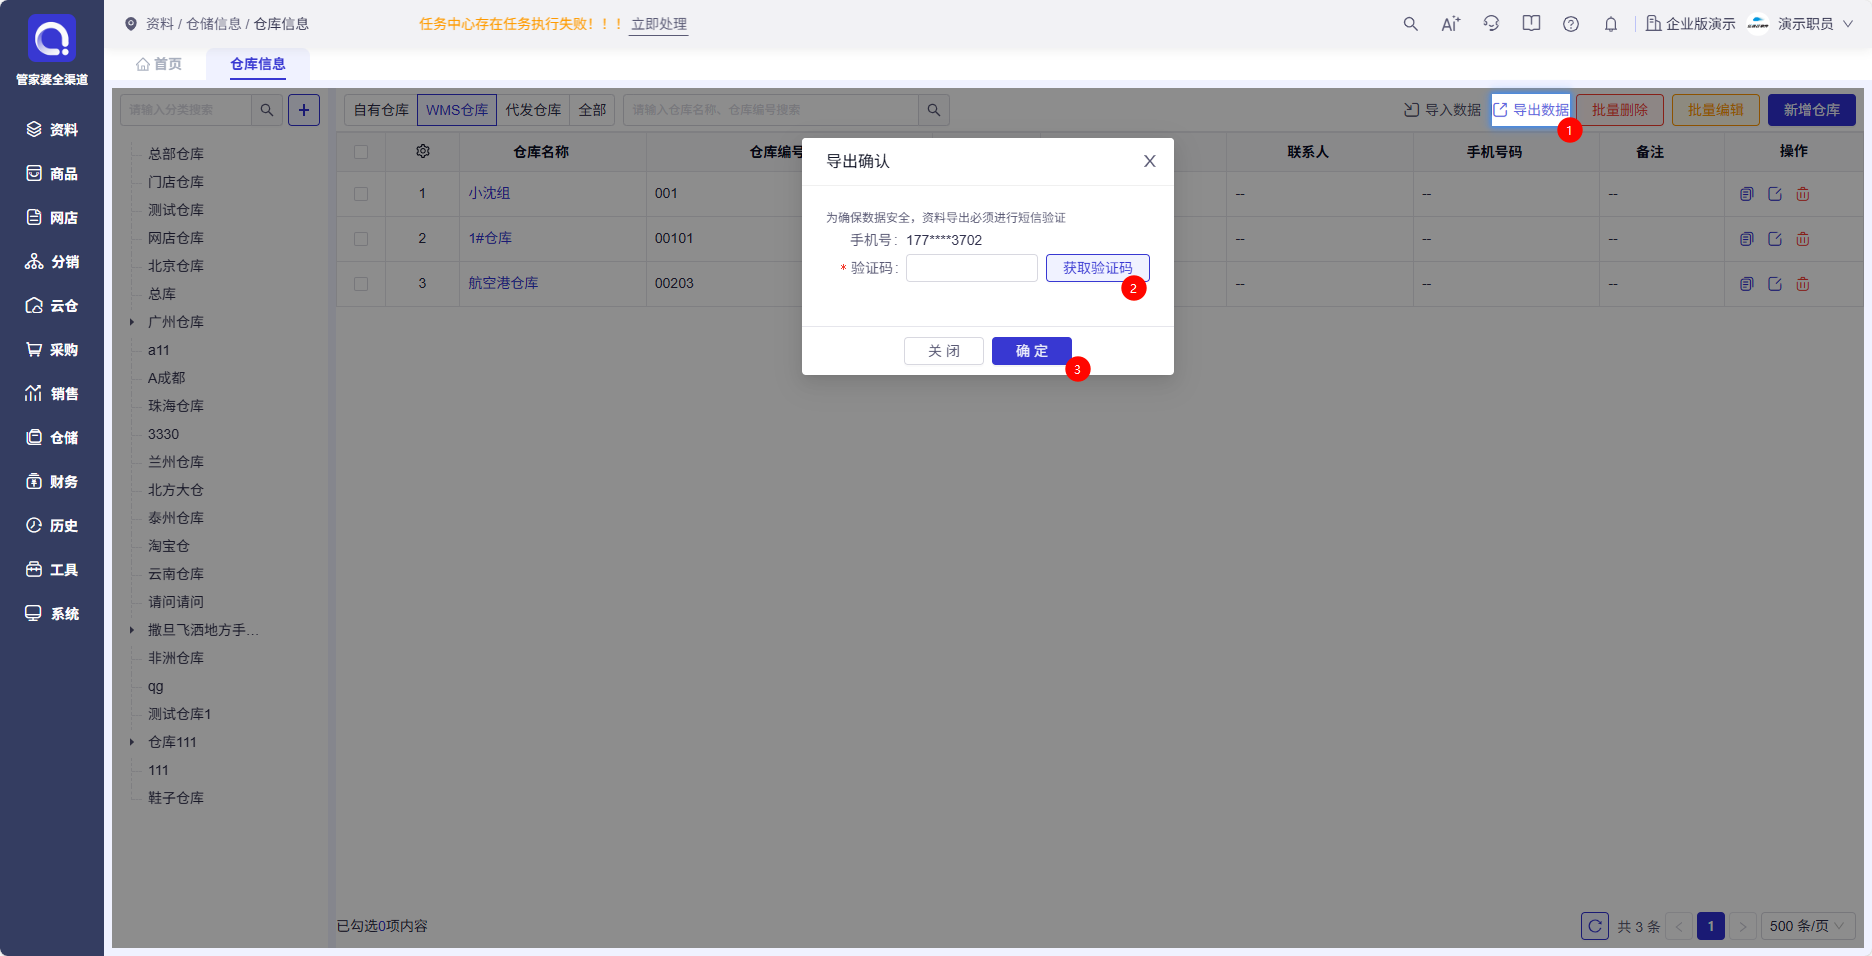Switch to the 首页 tab
This screenshot has height=956, width=1872.
pyautogui.click(x=159, y=64)
